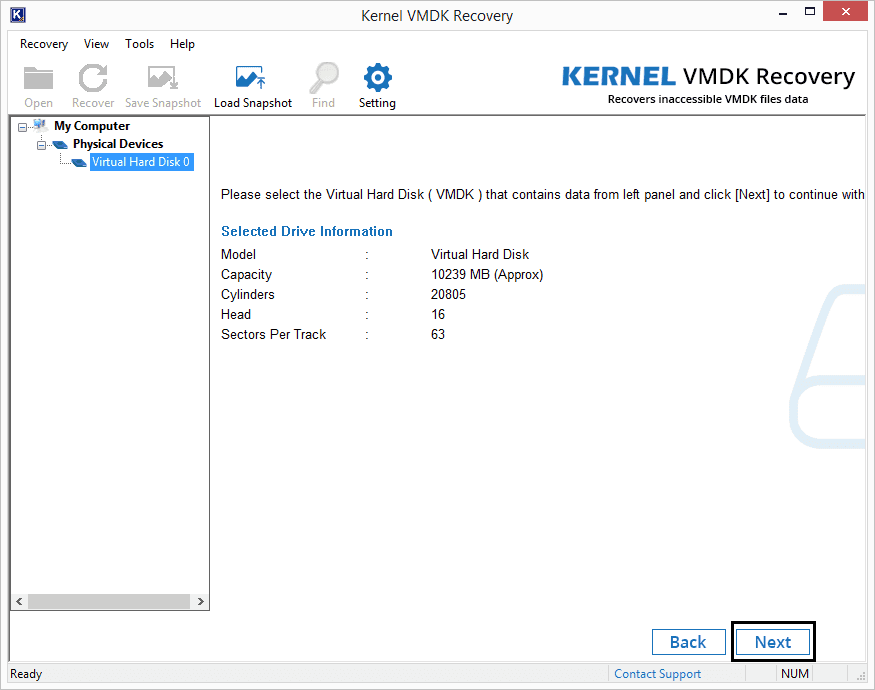Select the Physical Devices tree item

coord(118,144)
